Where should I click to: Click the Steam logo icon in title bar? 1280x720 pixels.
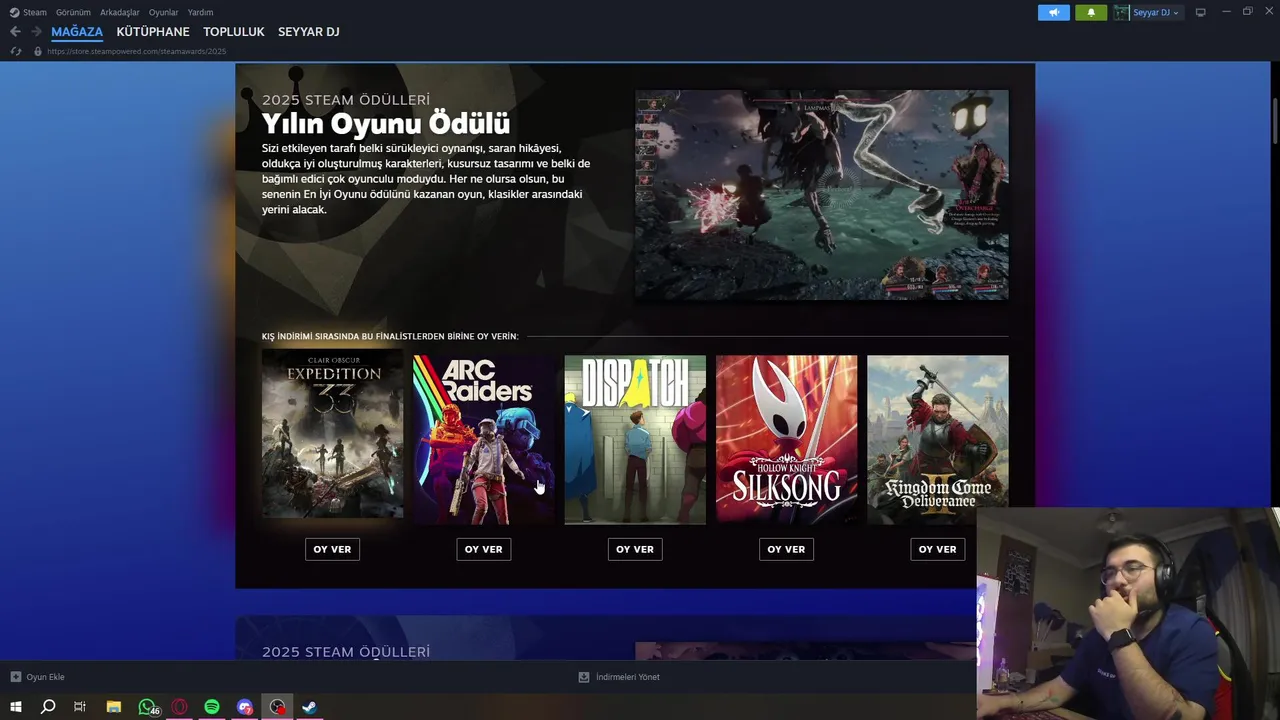(x=14, y=12)
